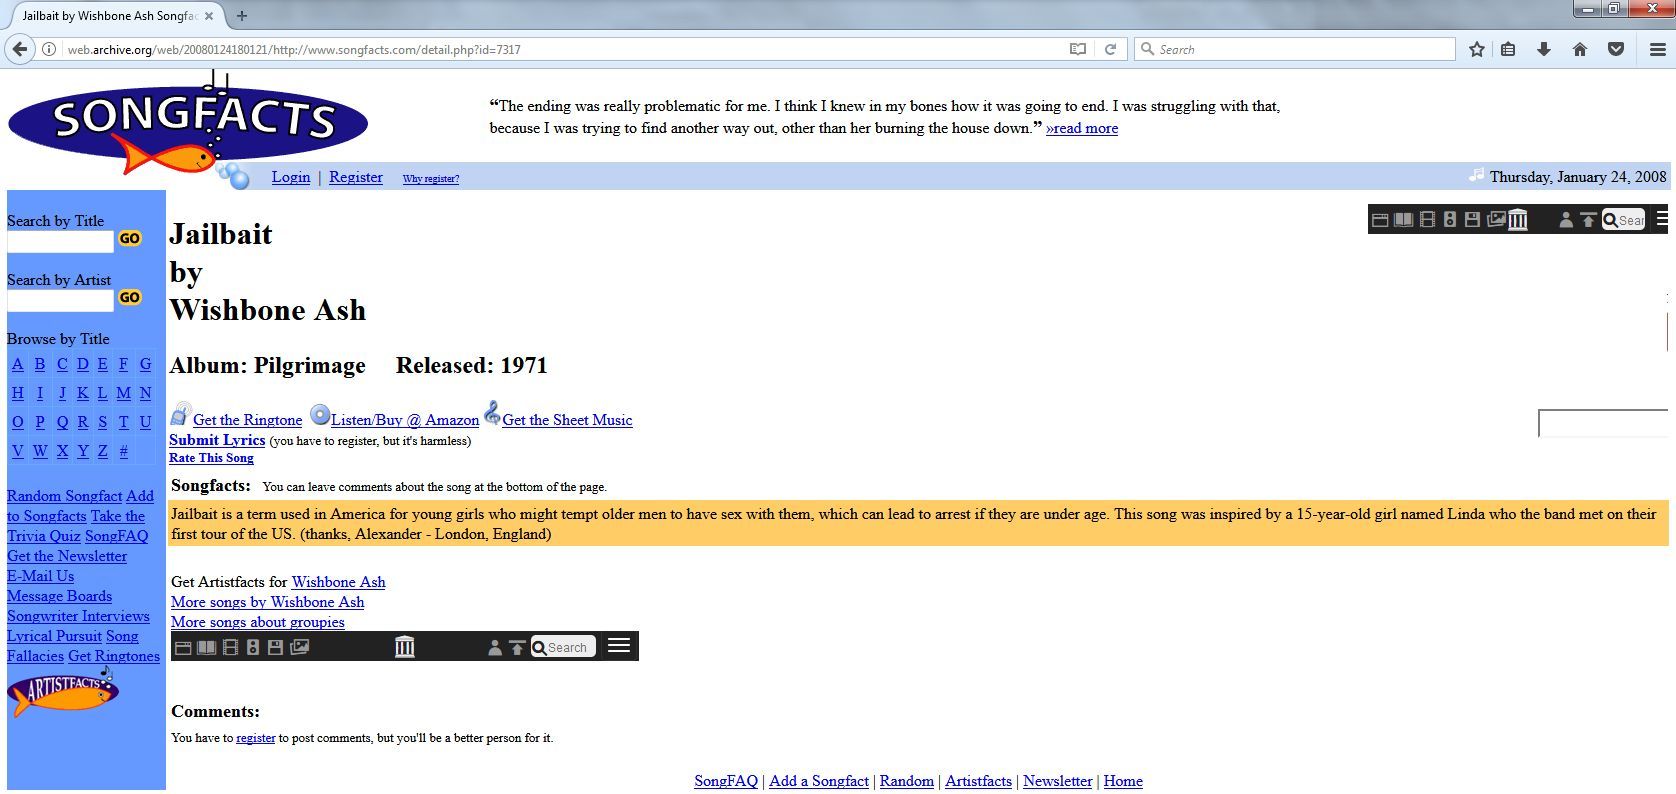Click the Texts book icon in upper Archive toolbar
Viewport: 1676px width, 794px height.
click(1404, 219)
